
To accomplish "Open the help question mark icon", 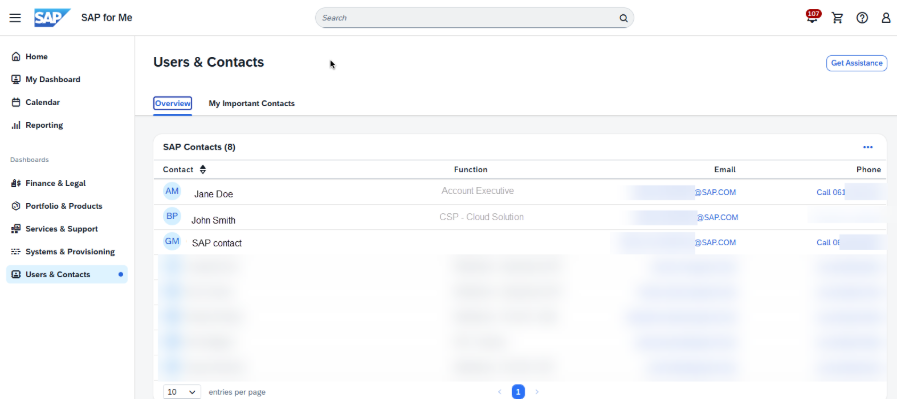I will click(x=862, y=18).
